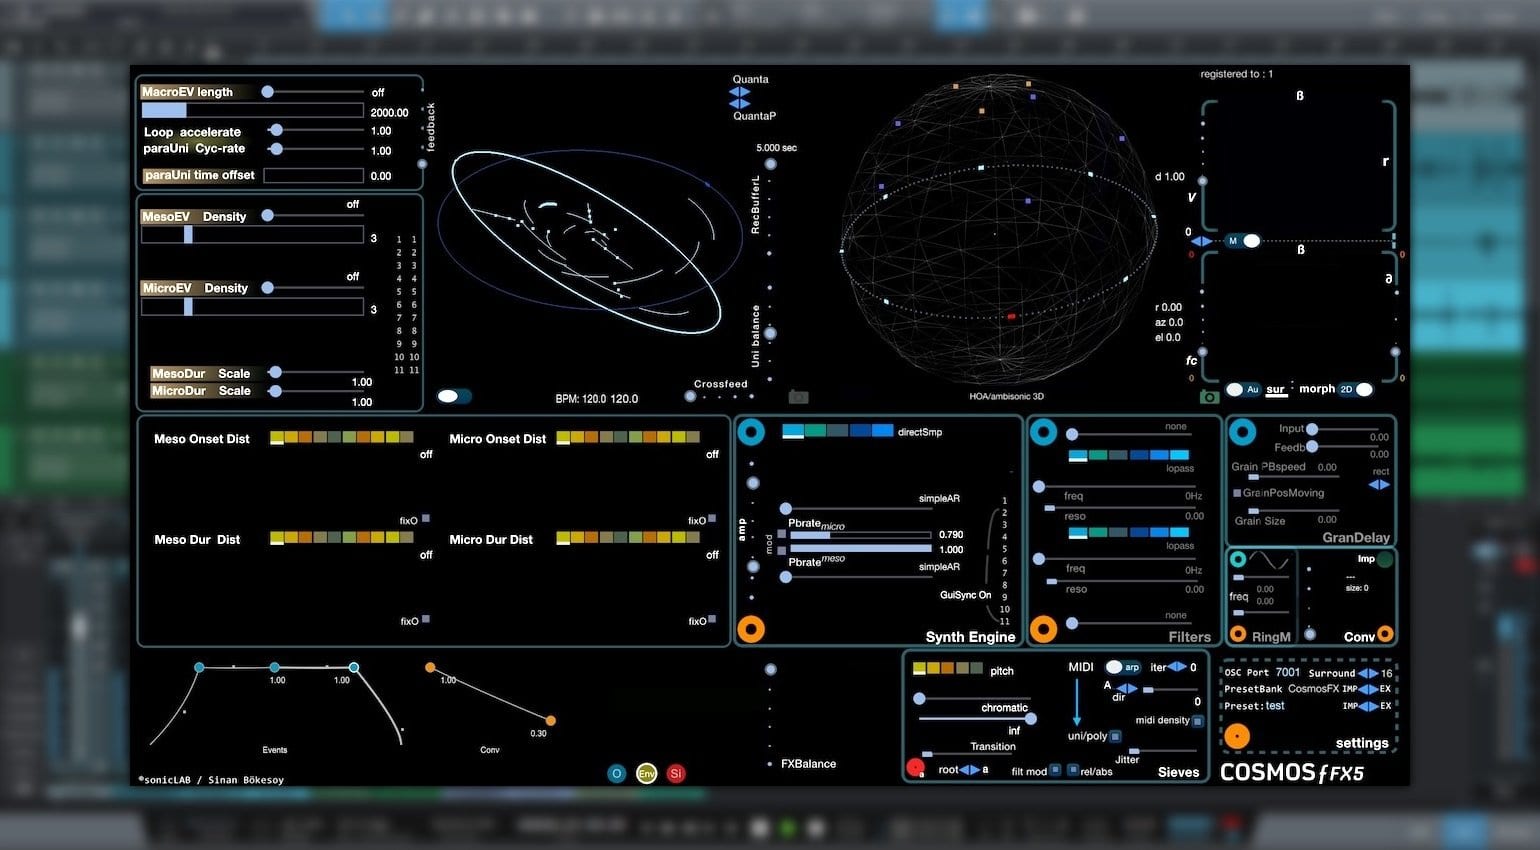Image resolution: width=1540 pixels, height=850 pixels.
Task: Click the dark green Imp circle in Conv
Action: 1385,560
